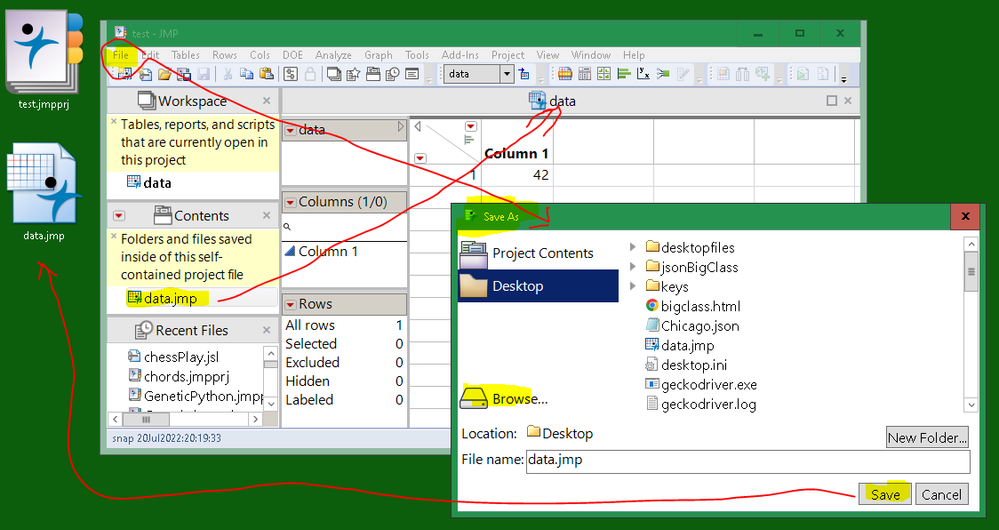Click the Open file folder toolbar icon

[x=165, y=75]
